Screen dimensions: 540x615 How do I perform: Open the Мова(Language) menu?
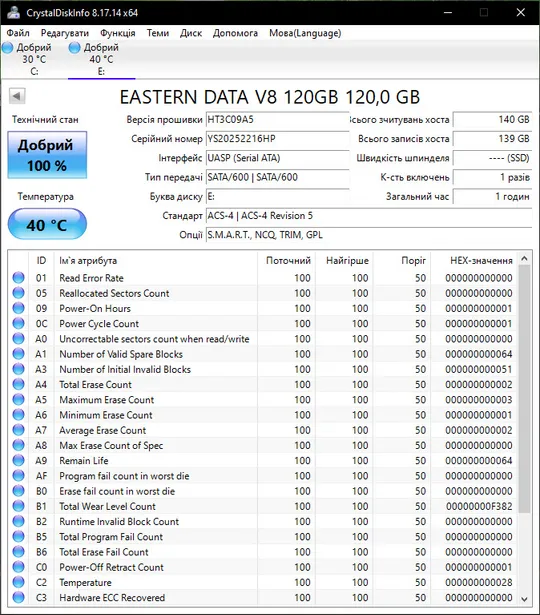[x=305, y=33]
